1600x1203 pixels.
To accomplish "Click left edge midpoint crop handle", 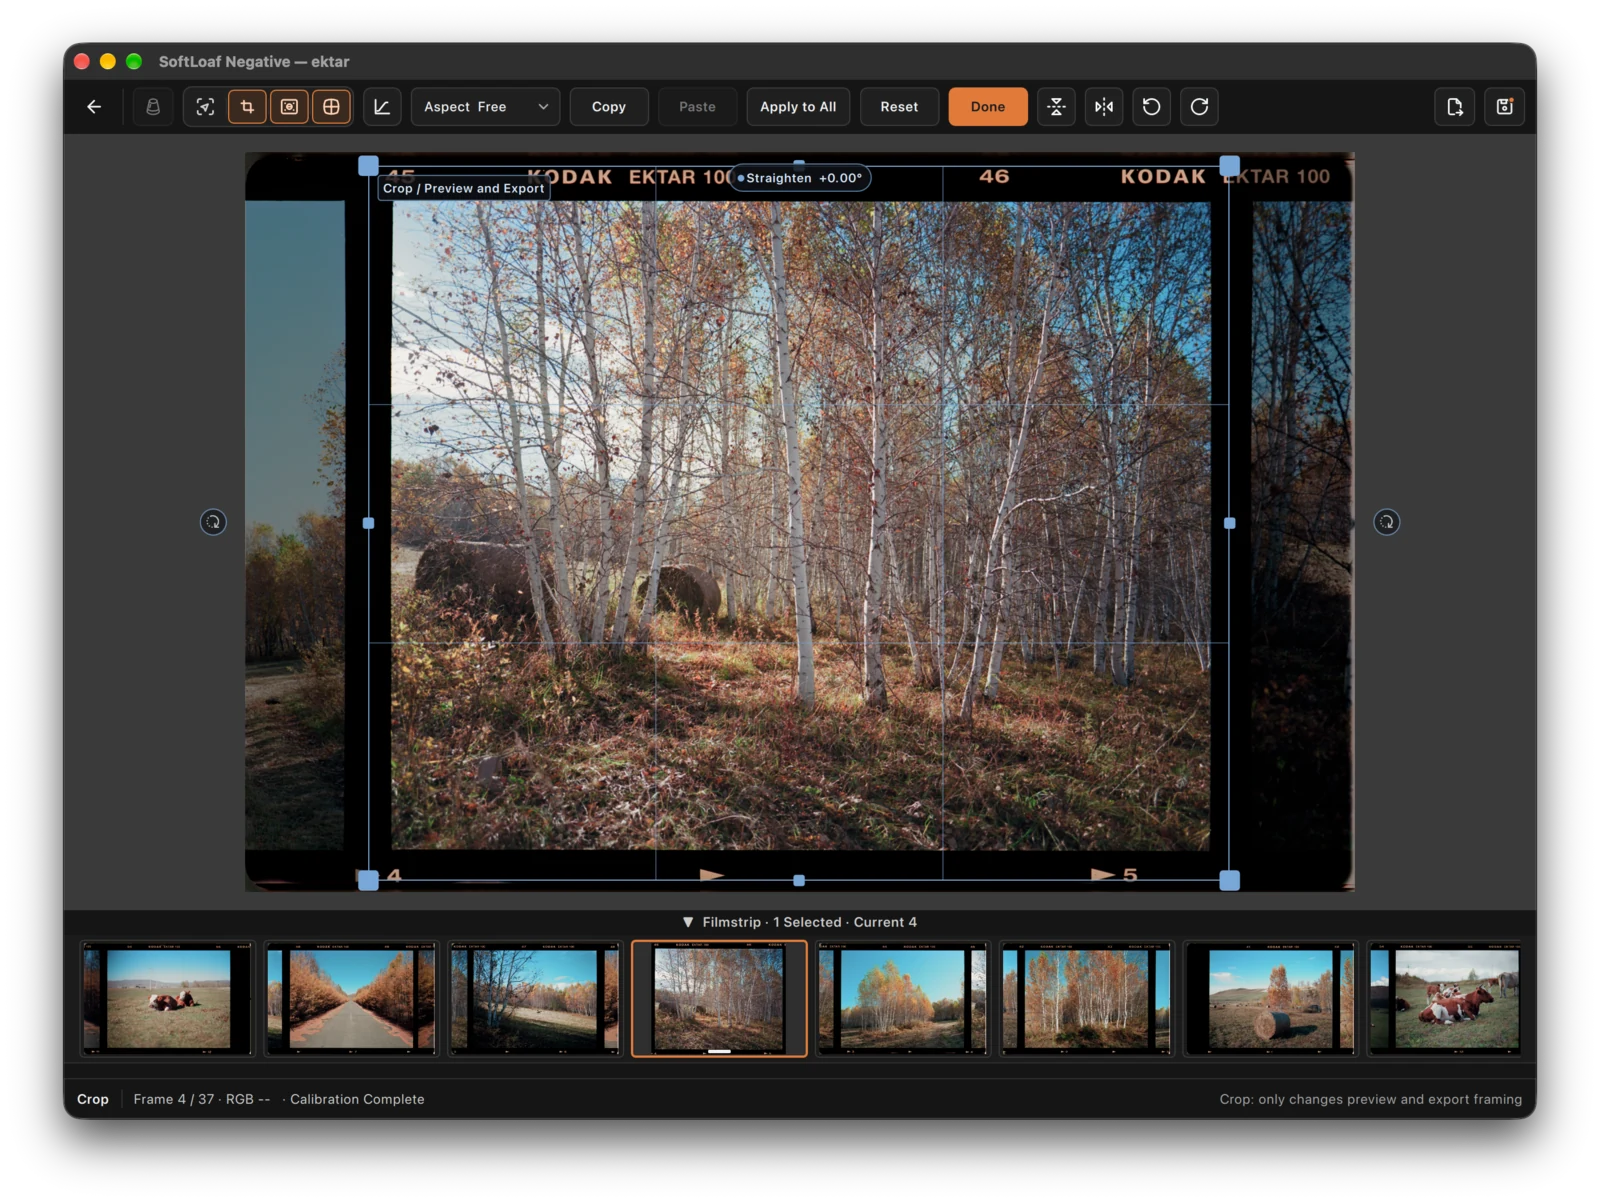I will (x=368, y=523).
